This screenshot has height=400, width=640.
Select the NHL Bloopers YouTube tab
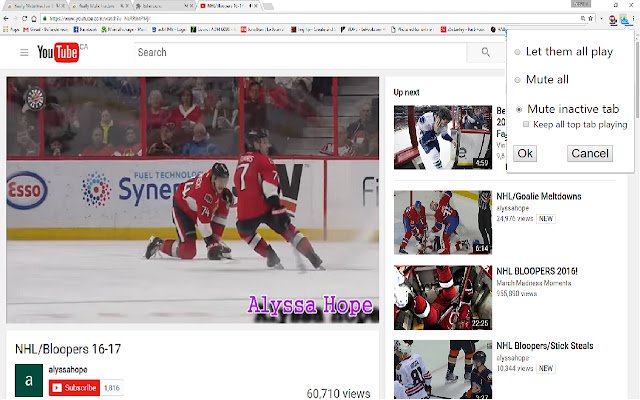click(229, 6)
